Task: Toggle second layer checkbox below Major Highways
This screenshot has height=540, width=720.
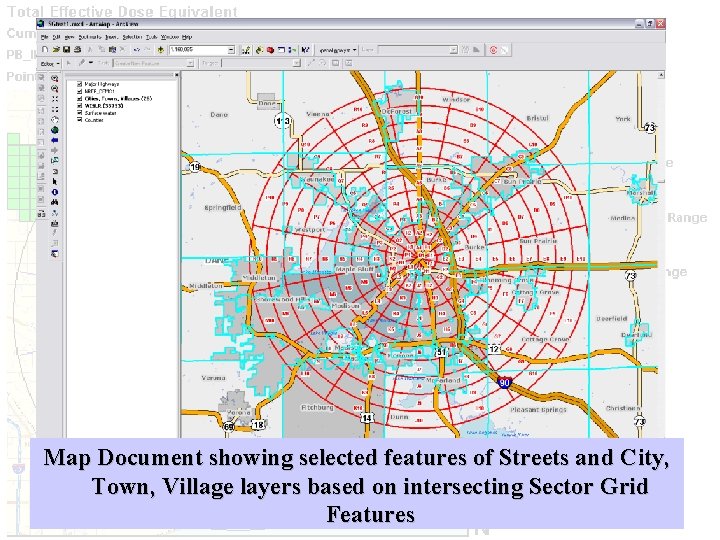Action: [x=79, y=91]
